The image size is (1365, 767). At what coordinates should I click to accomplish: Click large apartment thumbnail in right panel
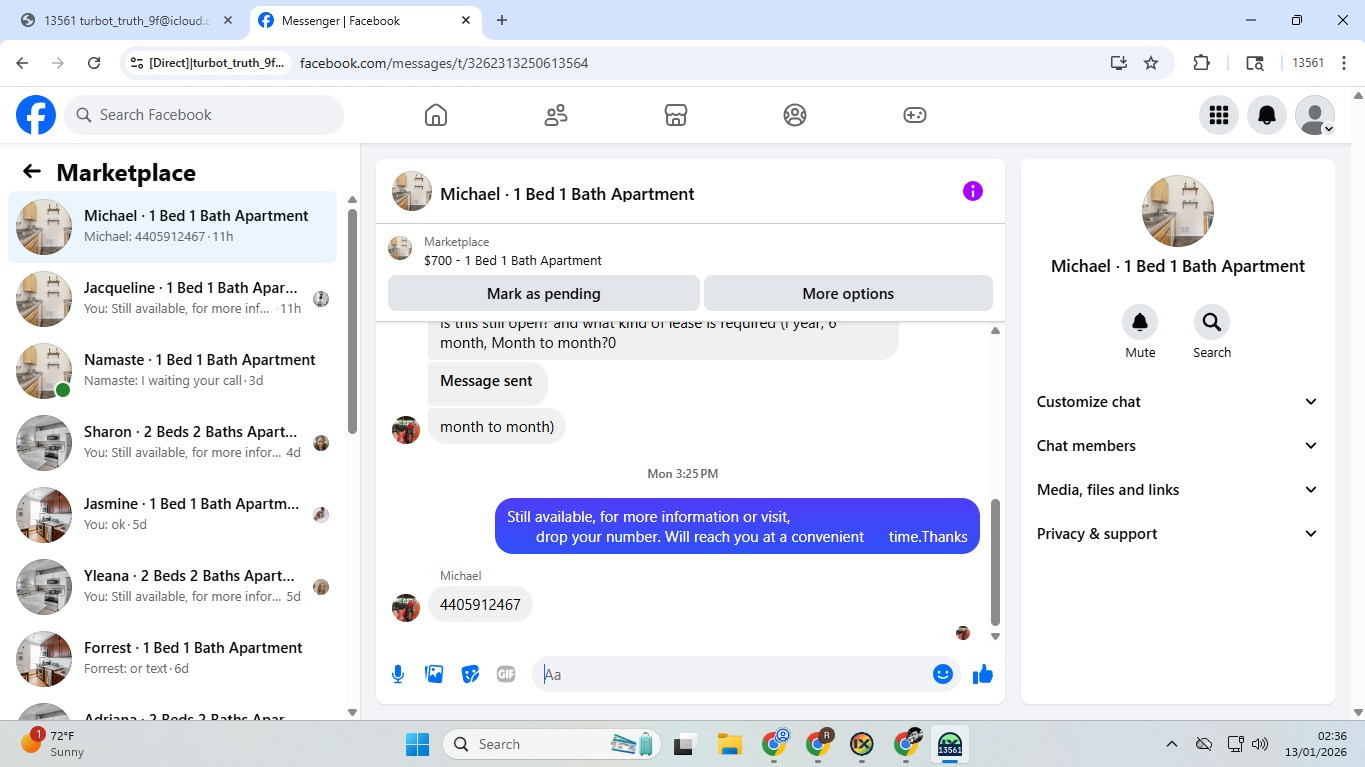(x=1178, y=211)
